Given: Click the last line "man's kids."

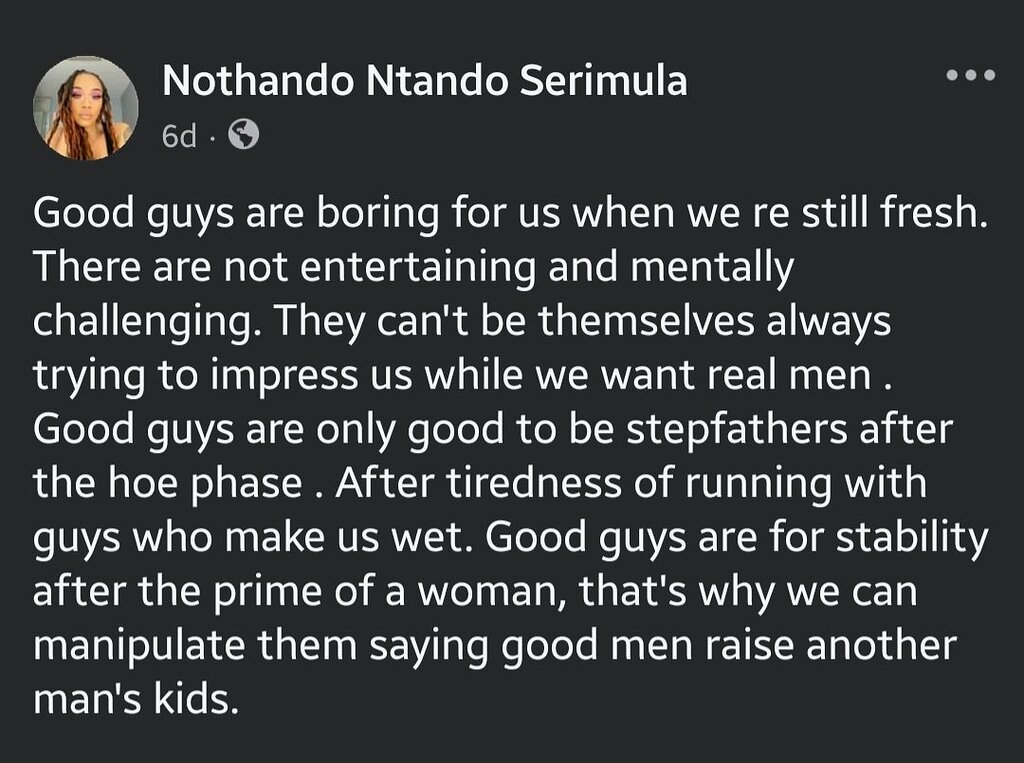Looking at the screenshot, I should 136,700.
